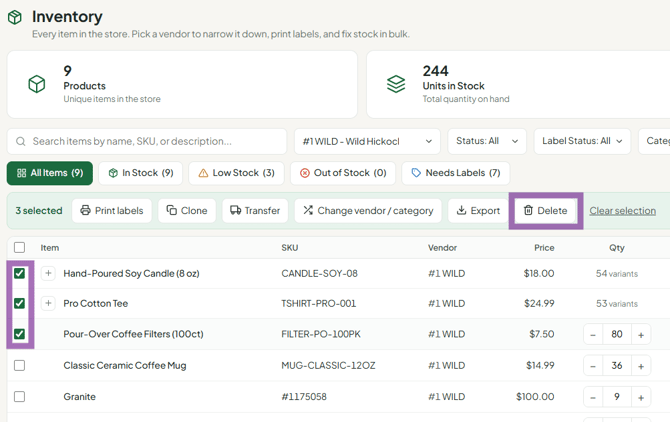The height and width of the screenshot is (422, 670).
Task: Click the $18.00 price cell
Action: 539,273
